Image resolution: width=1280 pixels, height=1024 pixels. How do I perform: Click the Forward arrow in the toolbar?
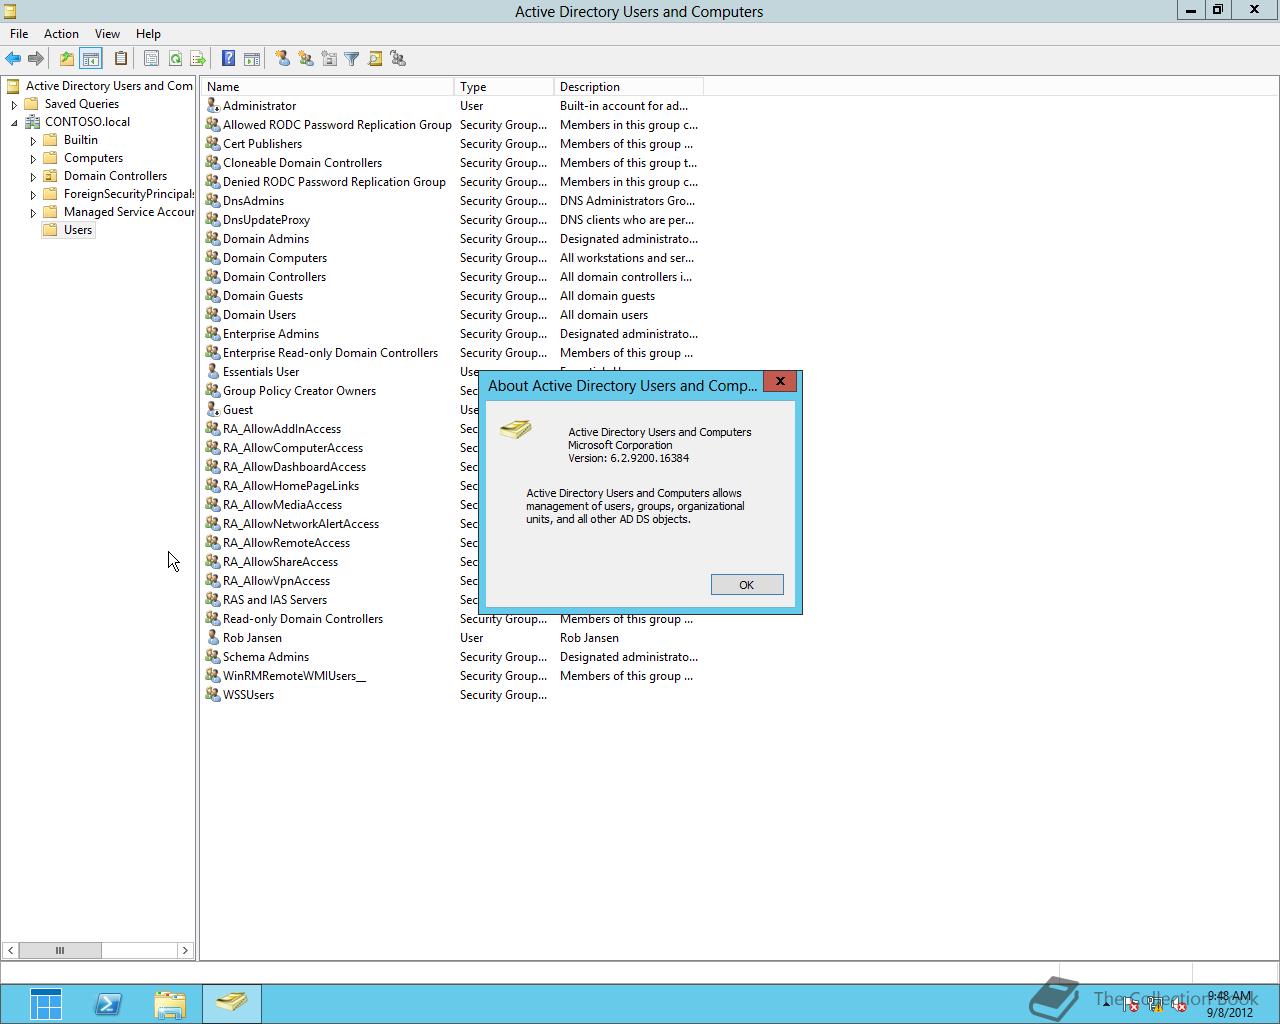(36, 59)
